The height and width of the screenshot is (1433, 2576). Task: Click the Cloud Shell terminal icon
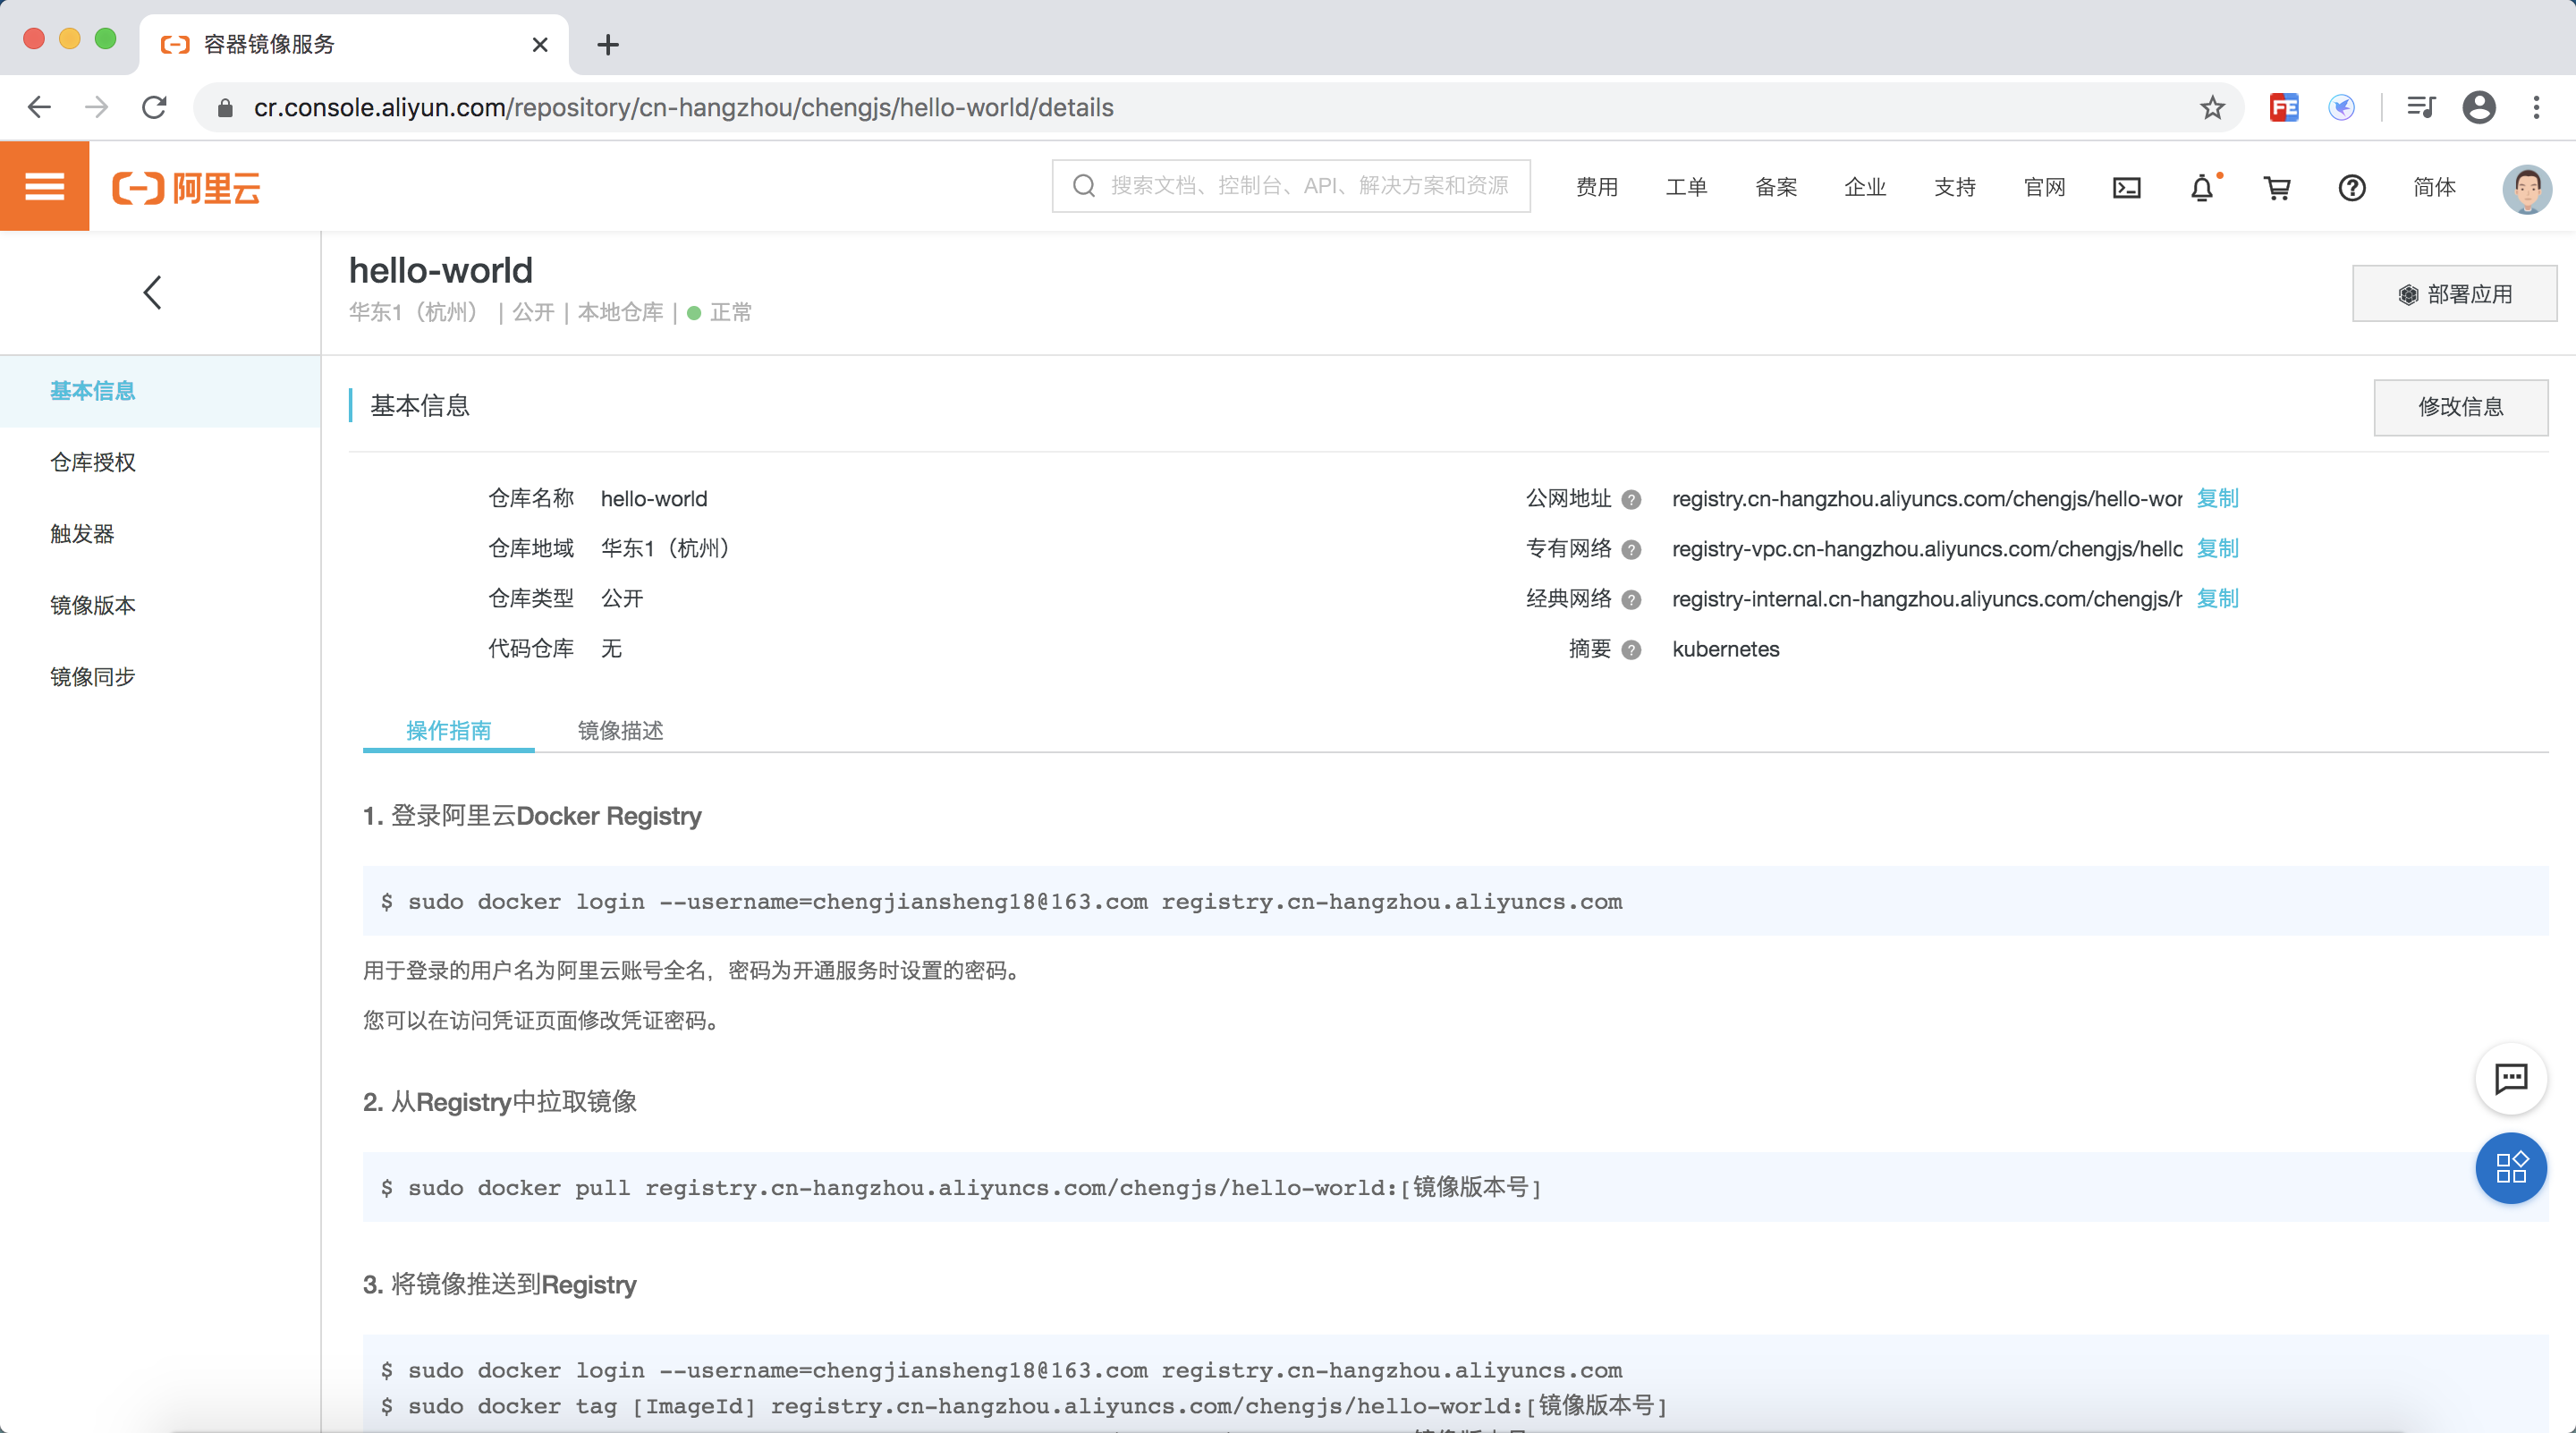click(2126, 187)
